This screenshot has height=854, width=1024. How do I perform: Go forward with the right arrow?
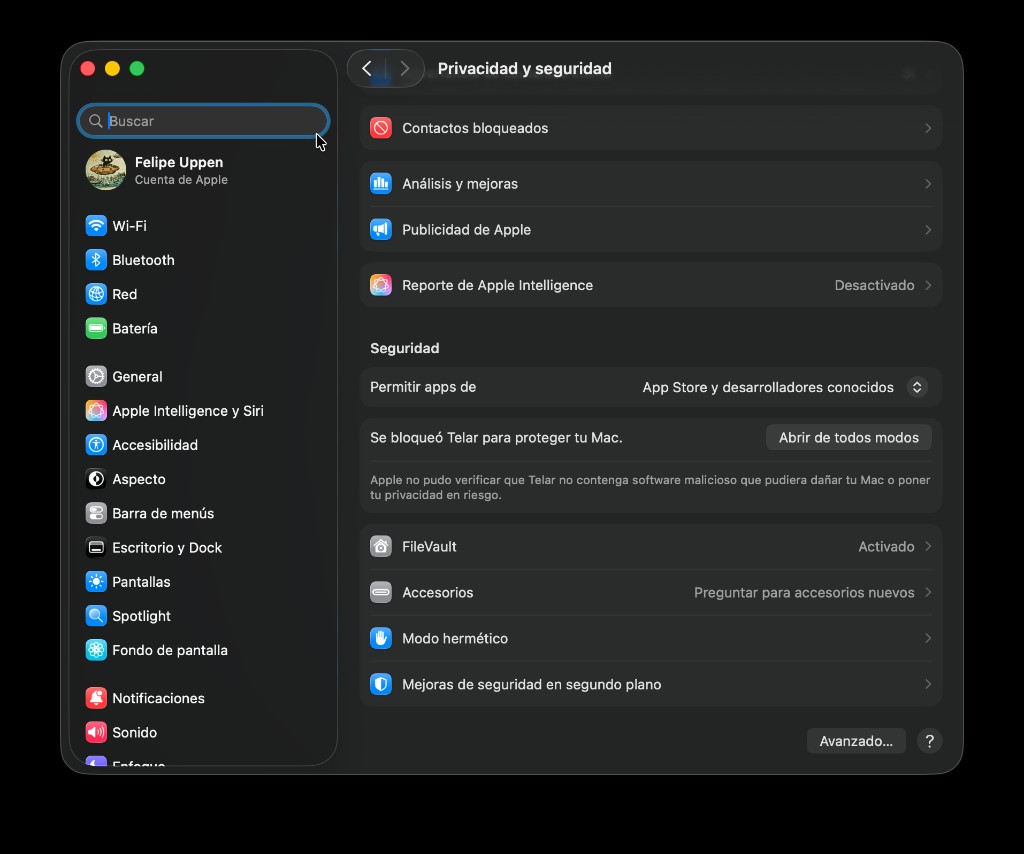click(x=404, y=69)
